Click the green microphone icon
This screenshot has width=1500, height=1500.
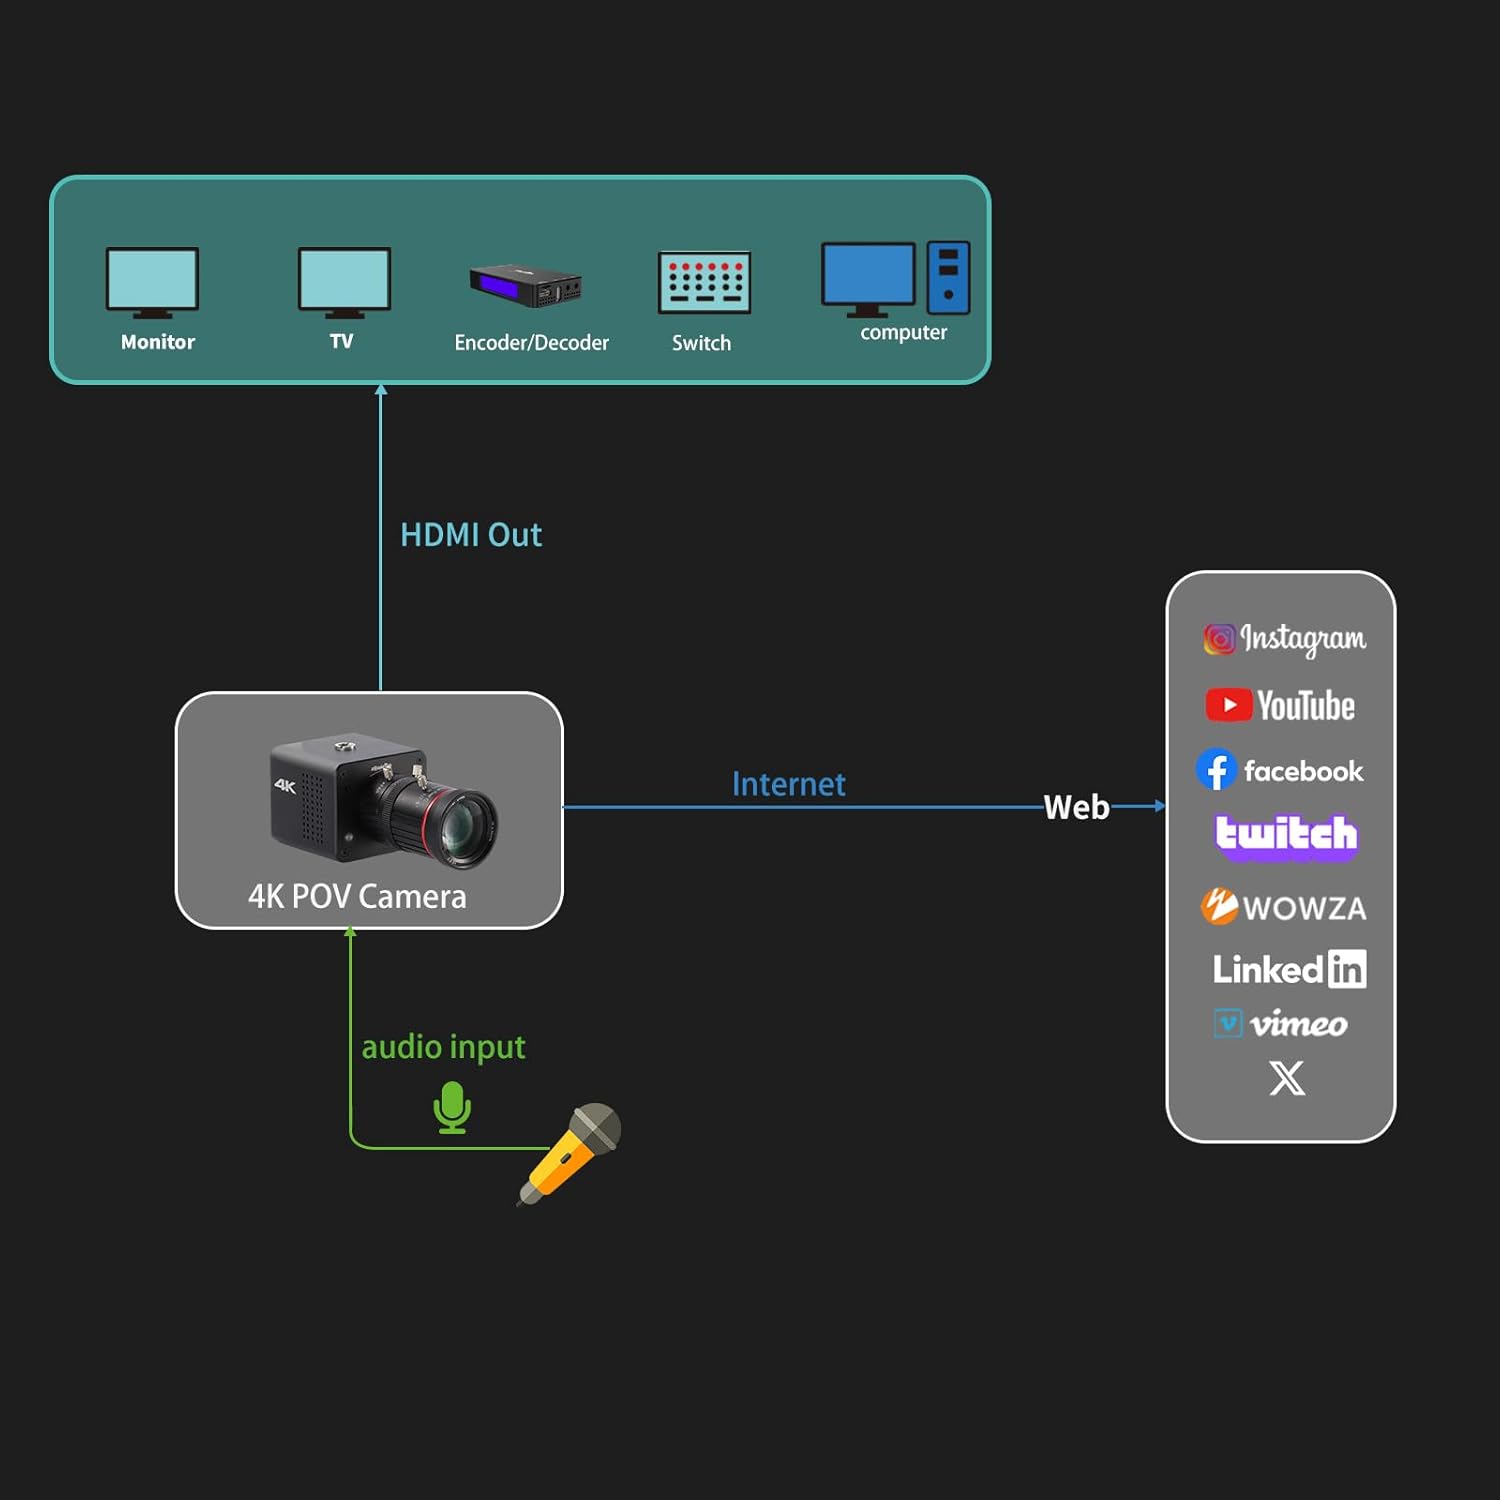click(x=452, y=1107)
